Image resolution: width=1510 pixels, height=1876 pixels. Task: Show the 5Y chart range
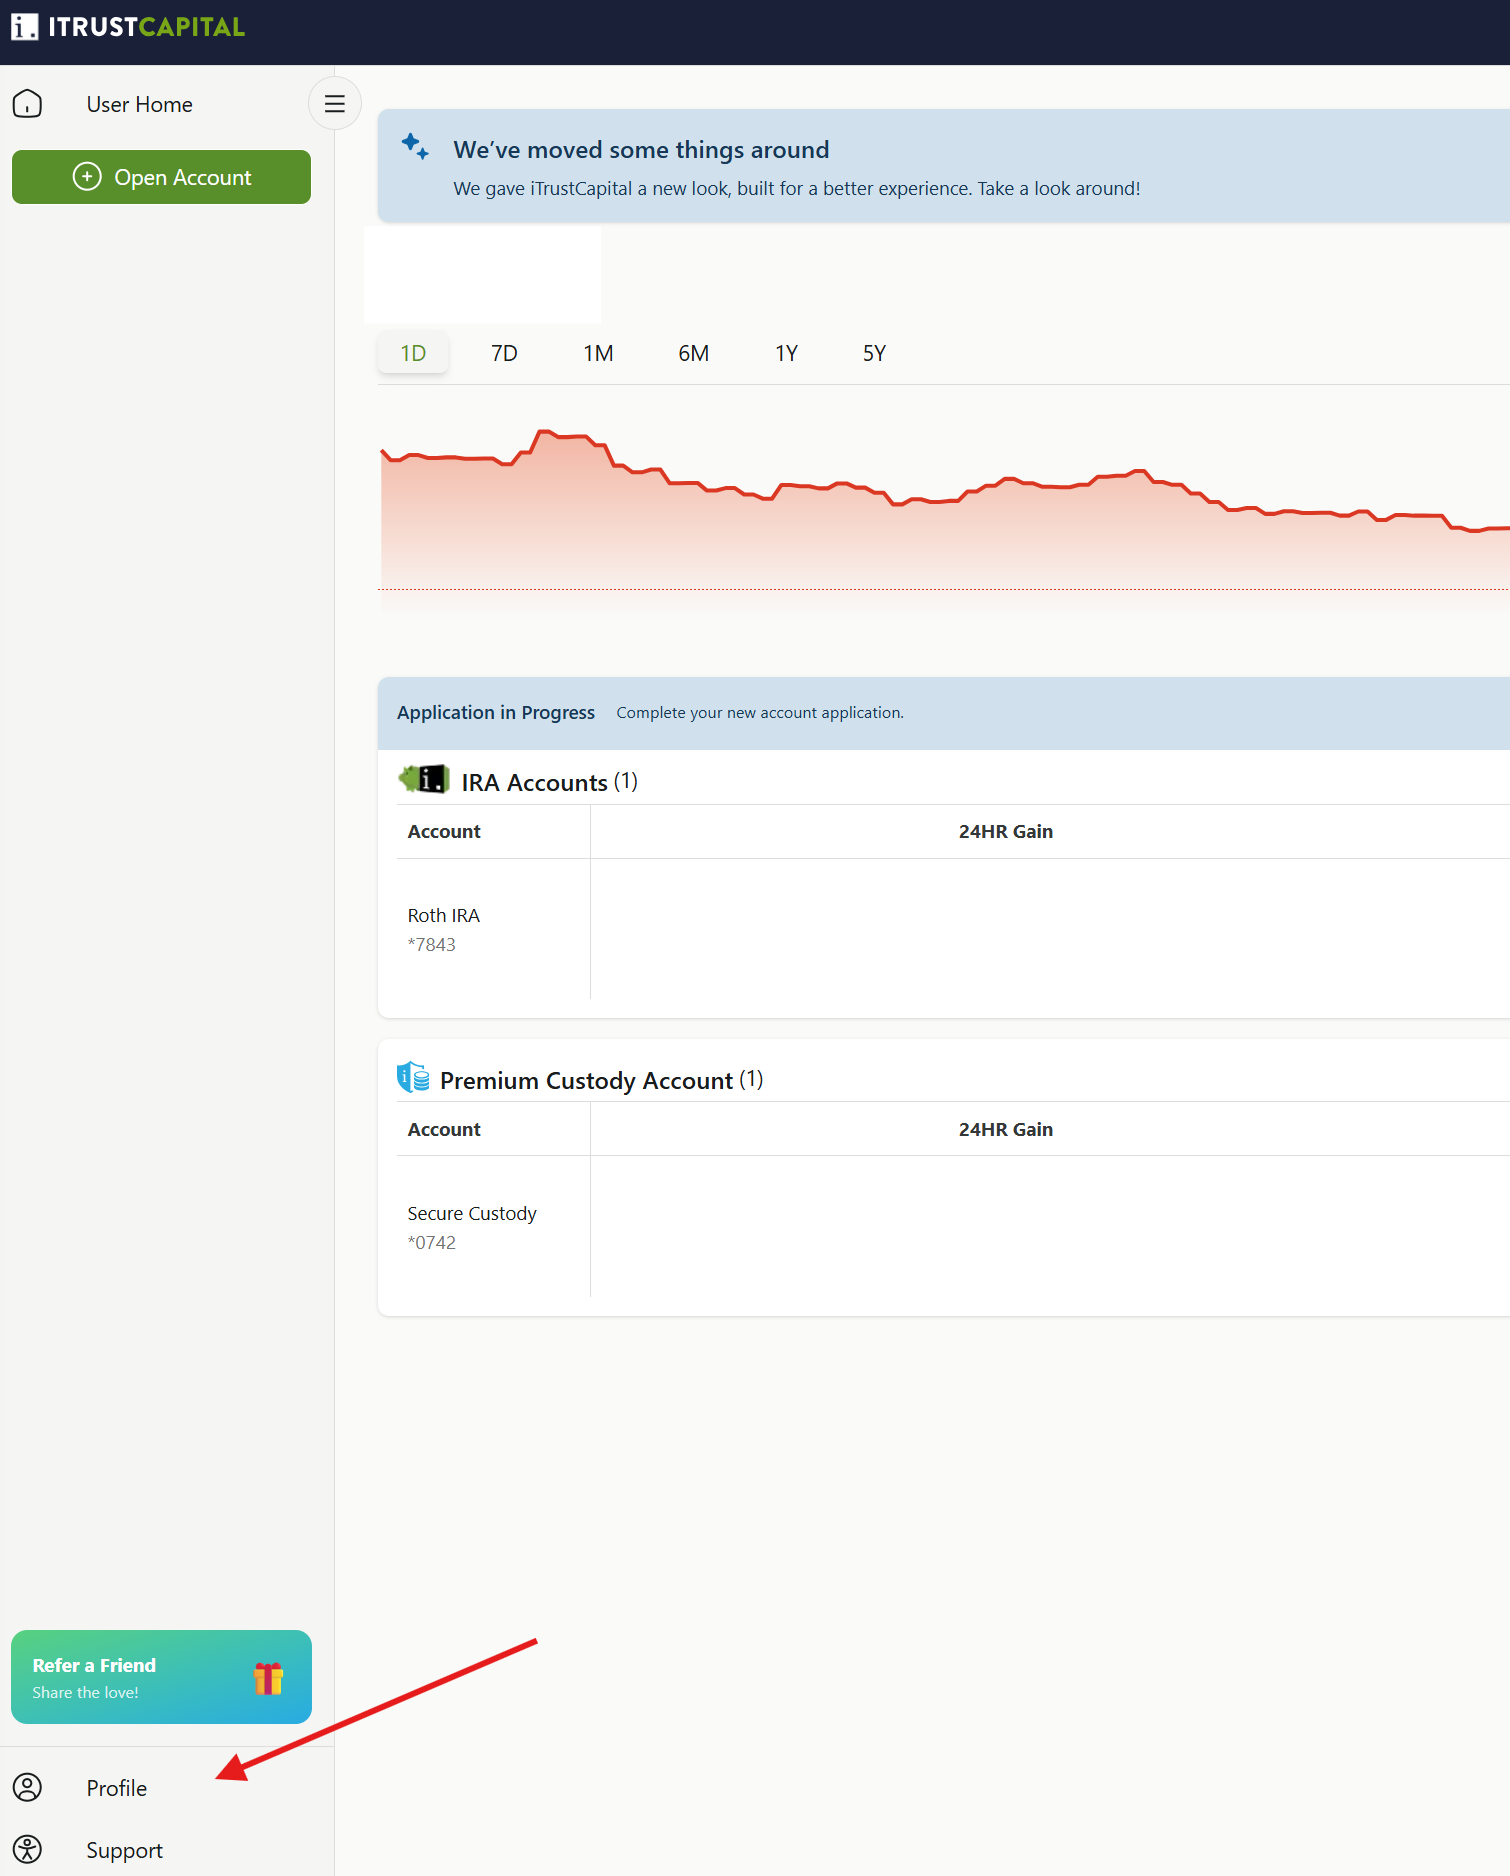tap(874, 353)
